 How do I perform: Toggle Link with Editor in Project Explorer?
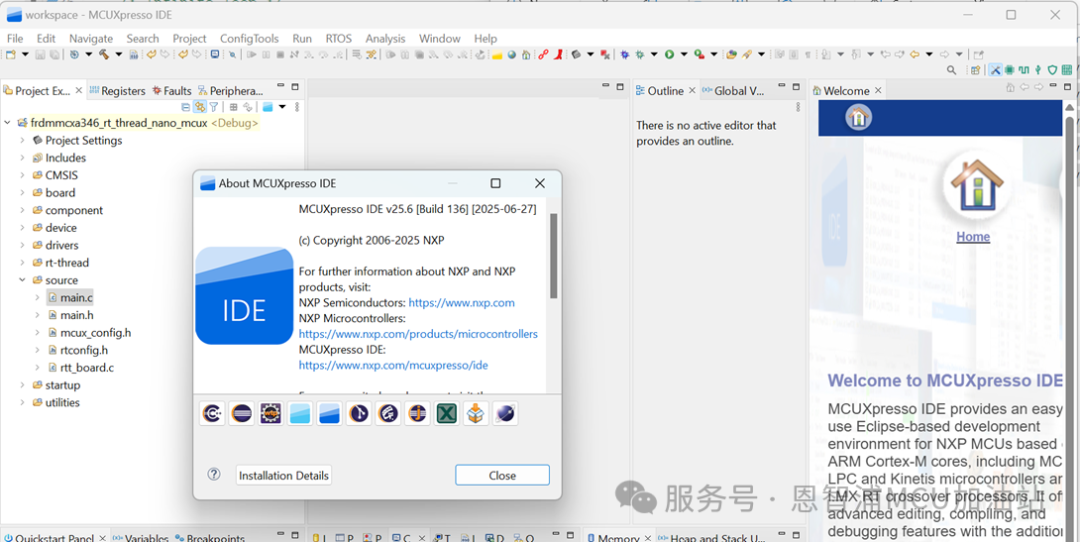200,107
